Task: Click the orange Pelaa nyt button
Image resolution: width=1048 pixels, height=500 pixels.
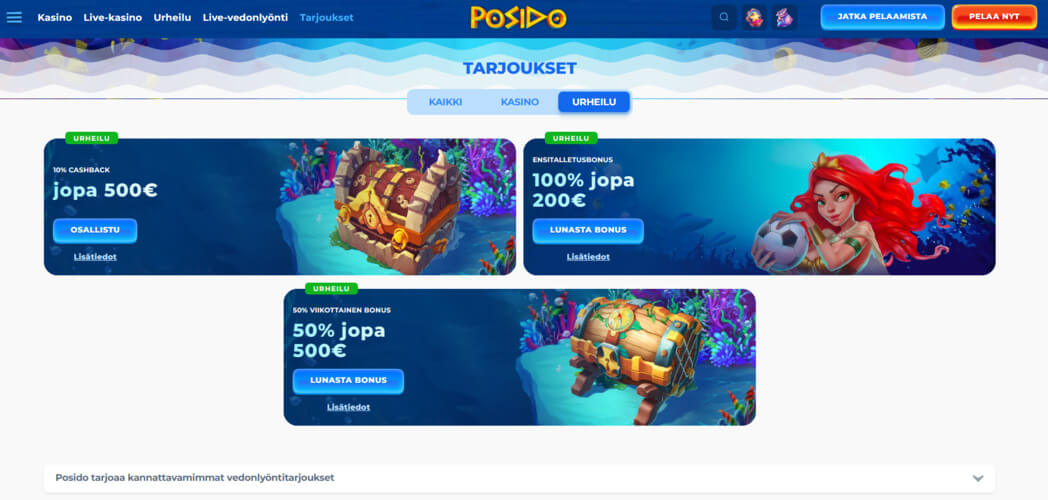Action: point(994,17)
